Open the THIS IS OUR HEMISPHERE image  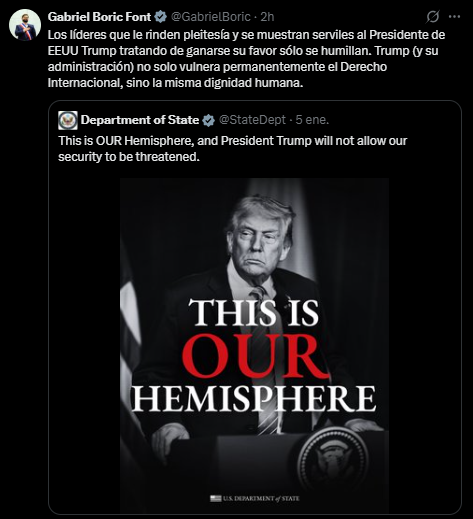click(x=254, y=345)
